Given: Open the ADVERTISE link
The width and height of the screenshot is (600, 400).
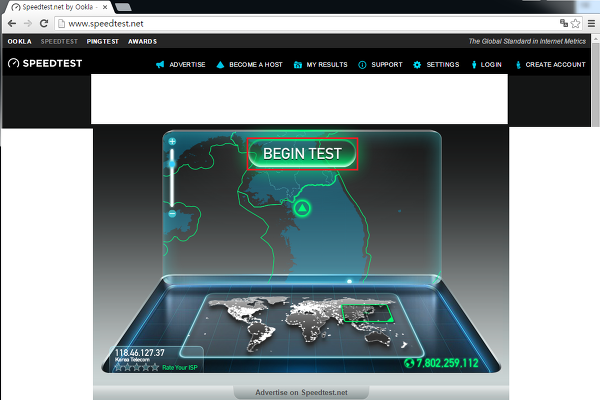Looking at the screenshot, I should [x=187, y=65].
